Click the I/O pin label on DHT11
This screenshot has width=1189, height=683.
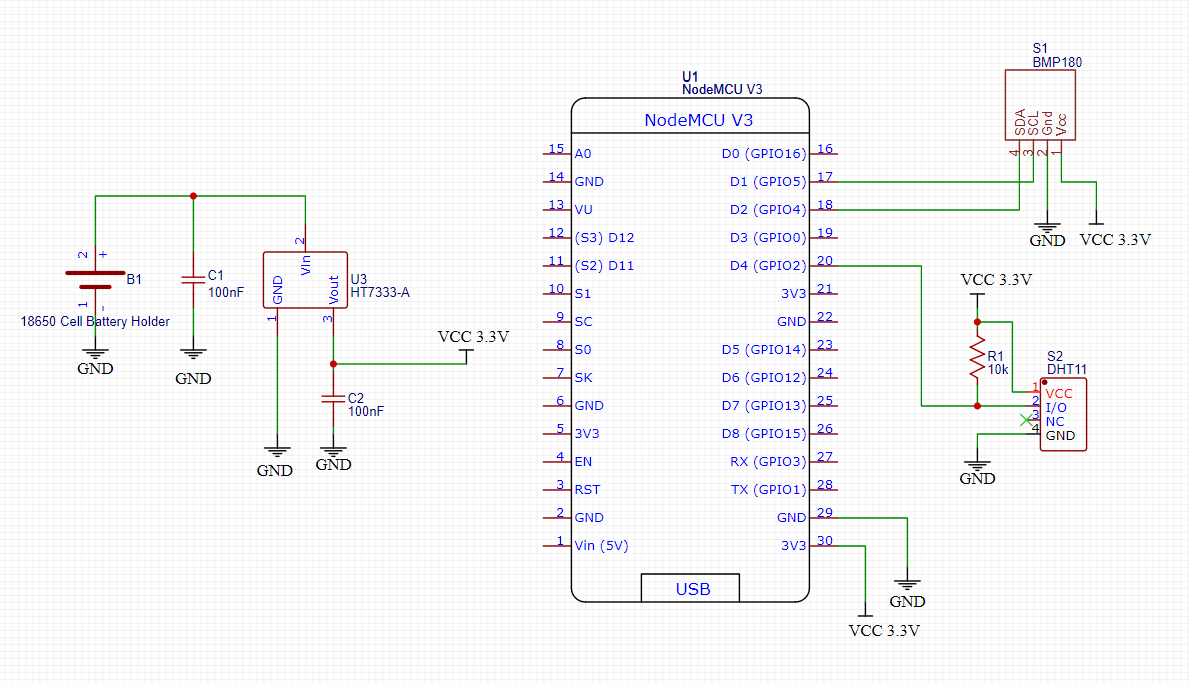click(1056, 408)
